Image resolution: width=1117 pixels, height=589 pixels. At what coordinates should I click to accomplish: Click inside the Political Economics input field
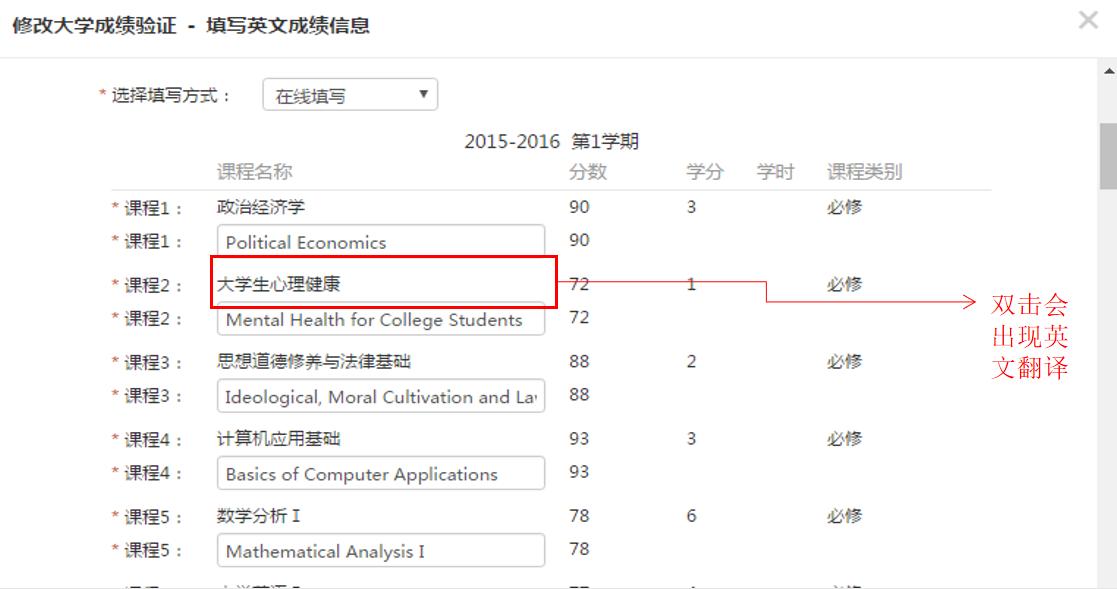tap(380, 242)
